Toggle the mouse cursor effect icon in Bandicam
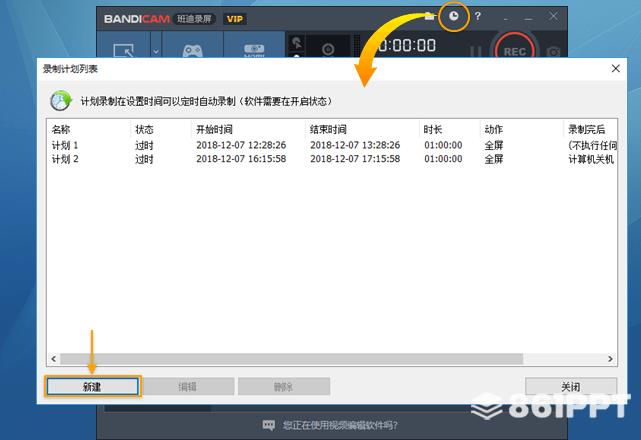641x440 pixels. point(297,42)
